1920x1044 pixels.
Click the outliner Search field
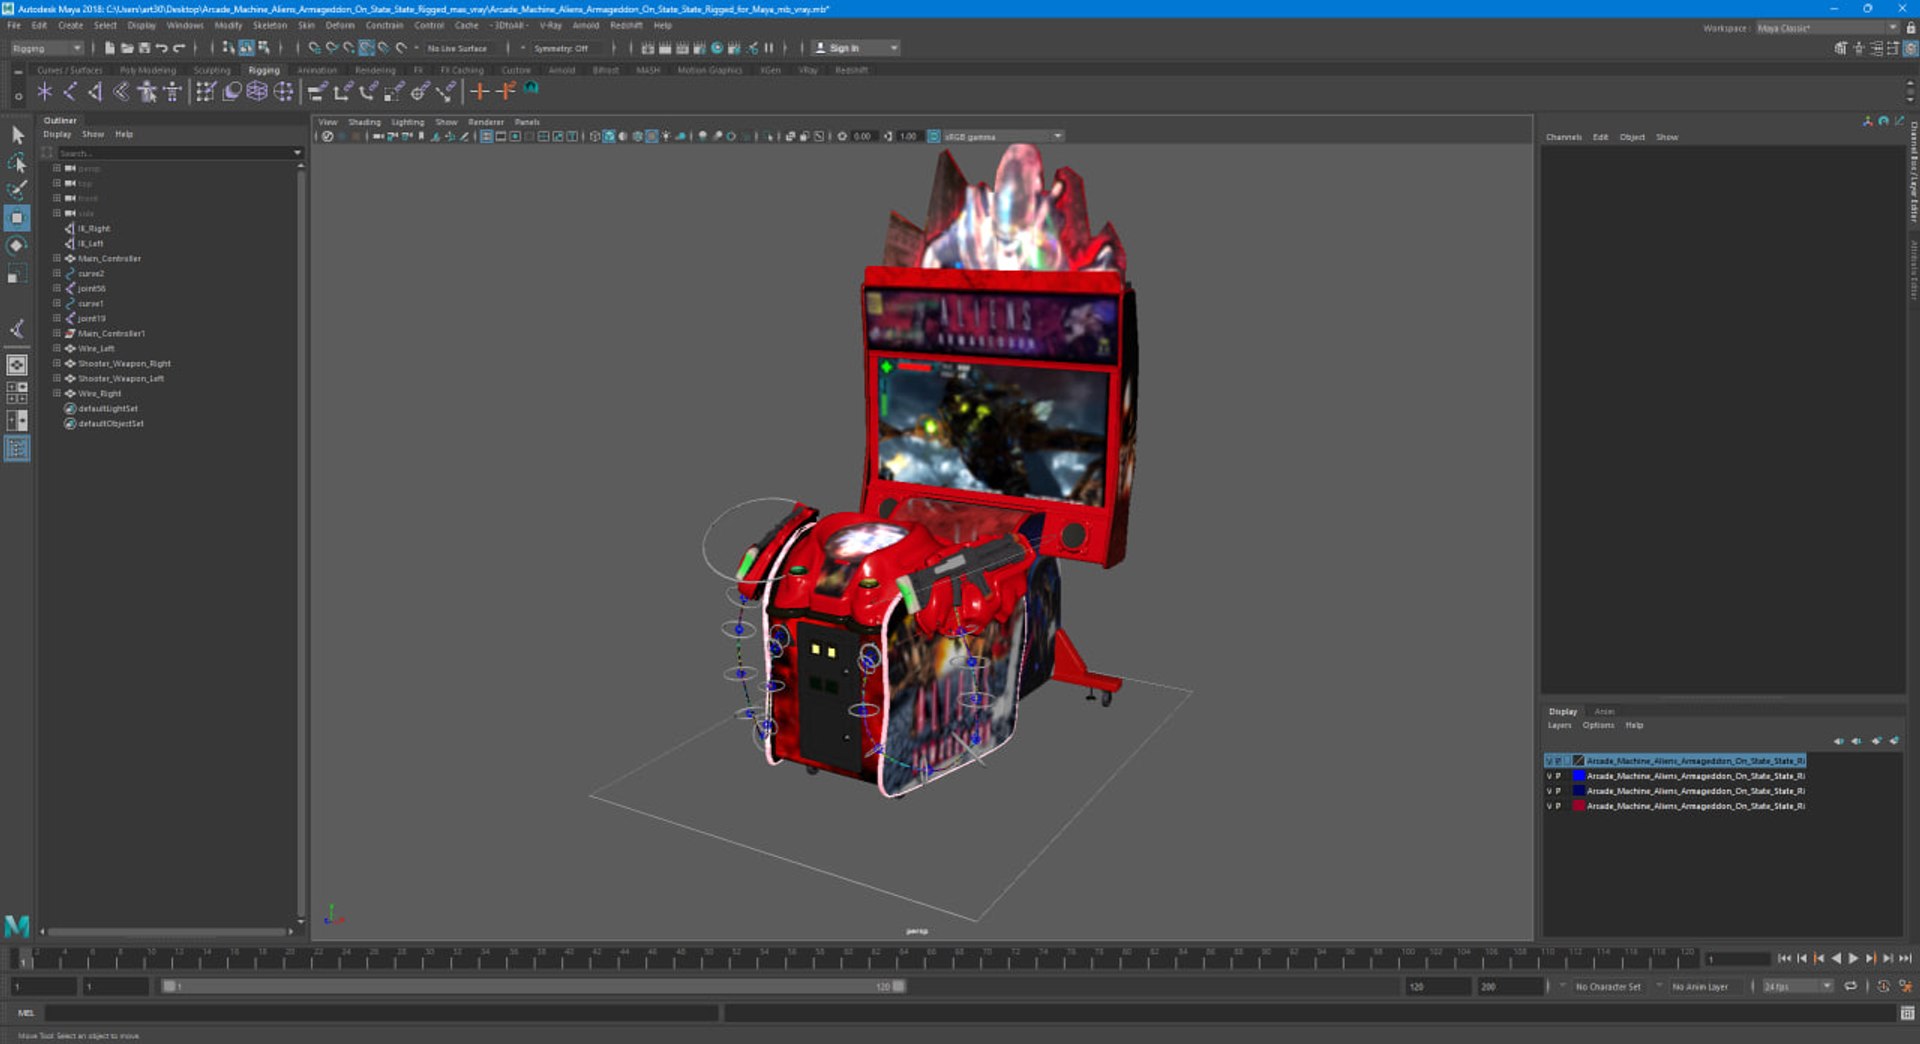click(x=172, y=153)
